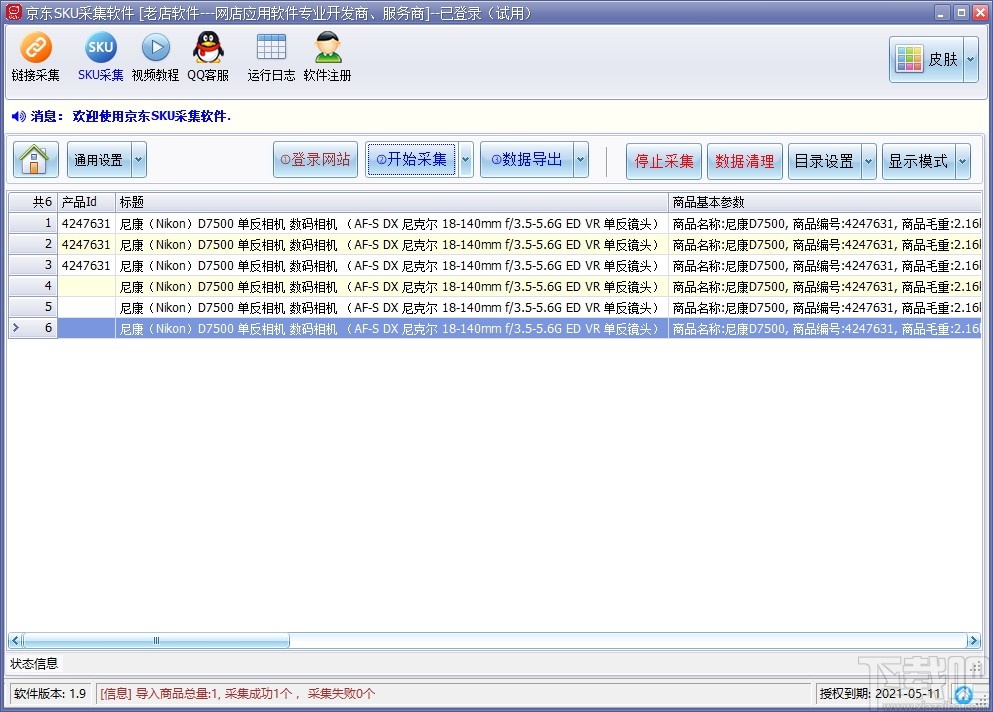Expand the 显示模式 dropdown arrow

point(963,162)
